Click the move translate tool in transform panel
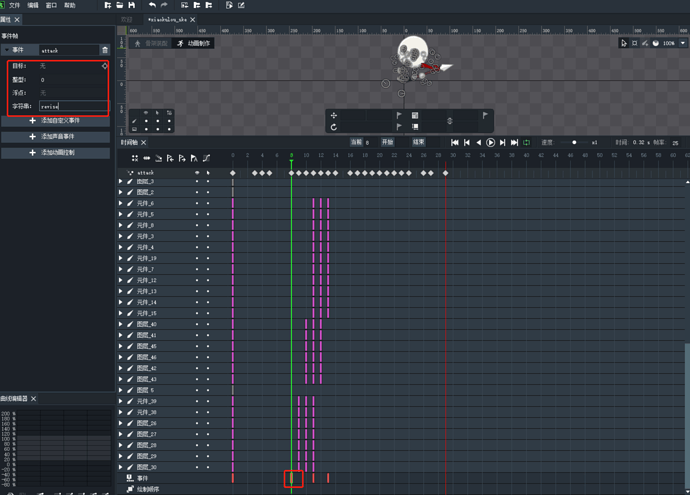This screenshot has width=690, height=495. 334,115
